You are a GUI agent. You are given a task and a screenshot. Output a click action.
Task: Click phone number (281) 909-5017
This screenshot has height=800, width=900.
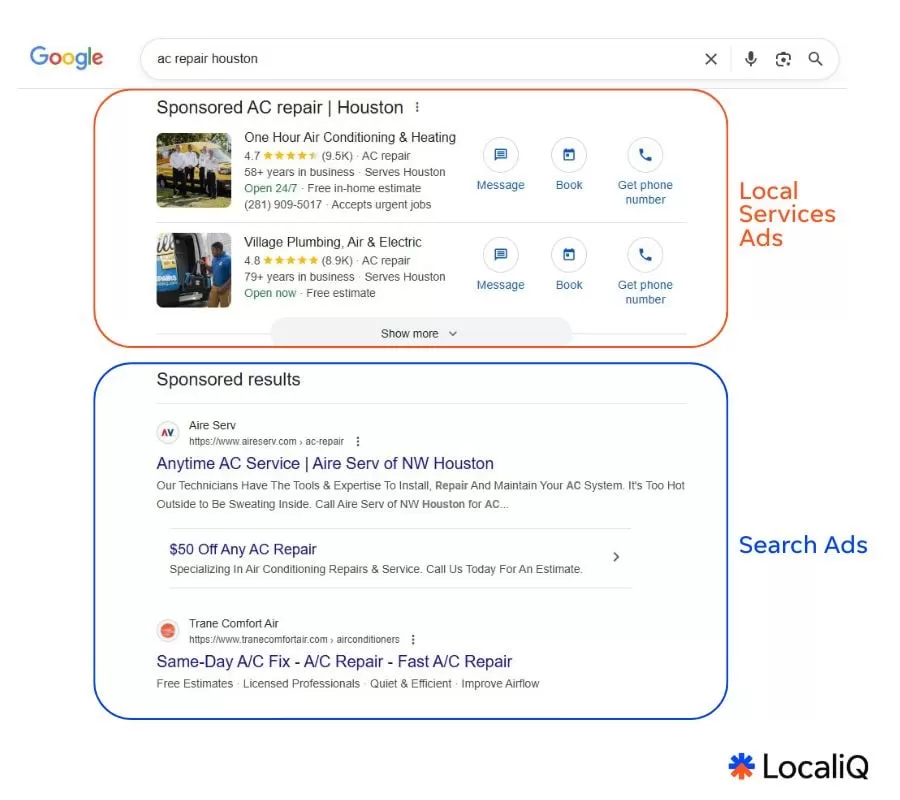pyautogui.click(x=283, y=204)
